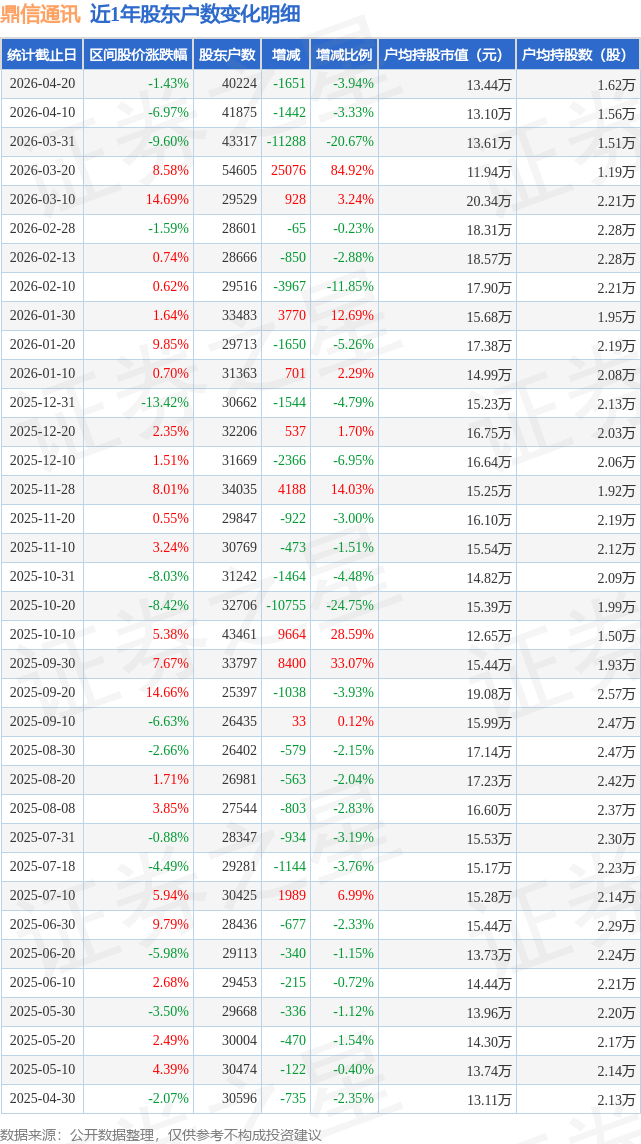Click the 数据来源 footer disclaimer text

(160, 1135)
